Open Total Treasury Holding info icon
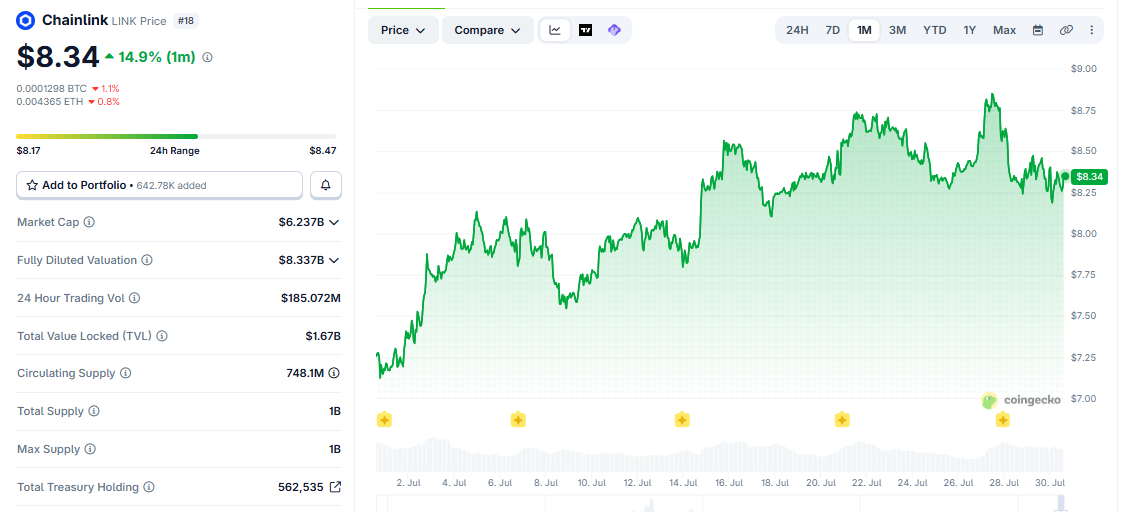The width and height of the screenshot is (1121, 512). tap(149, 487)
